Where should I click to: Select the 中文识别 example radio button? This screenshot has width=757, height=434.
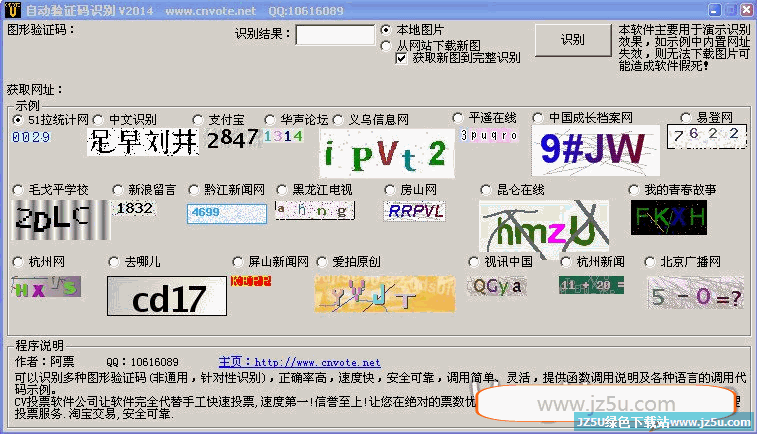(98, 119)
